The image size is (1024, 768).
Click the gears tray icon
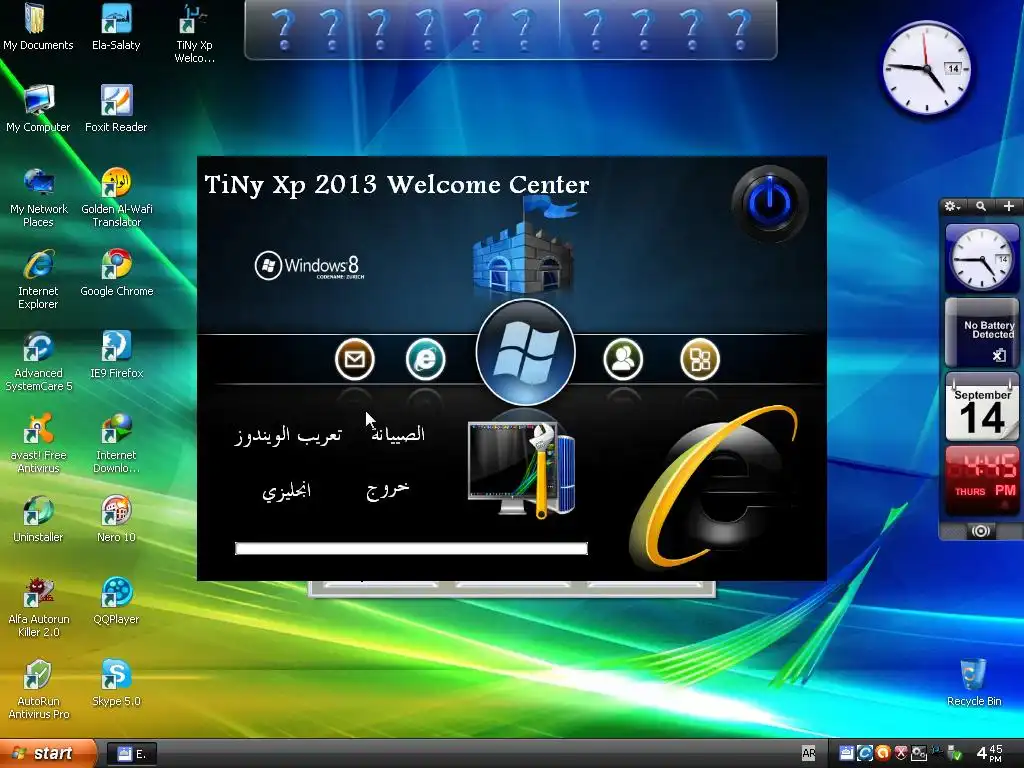[919, 754]
